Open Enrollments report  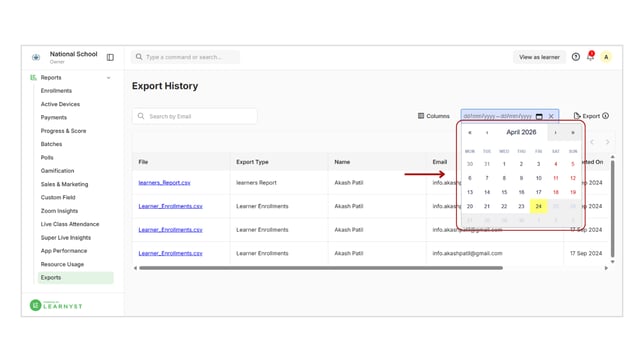[x=56, y=91]
